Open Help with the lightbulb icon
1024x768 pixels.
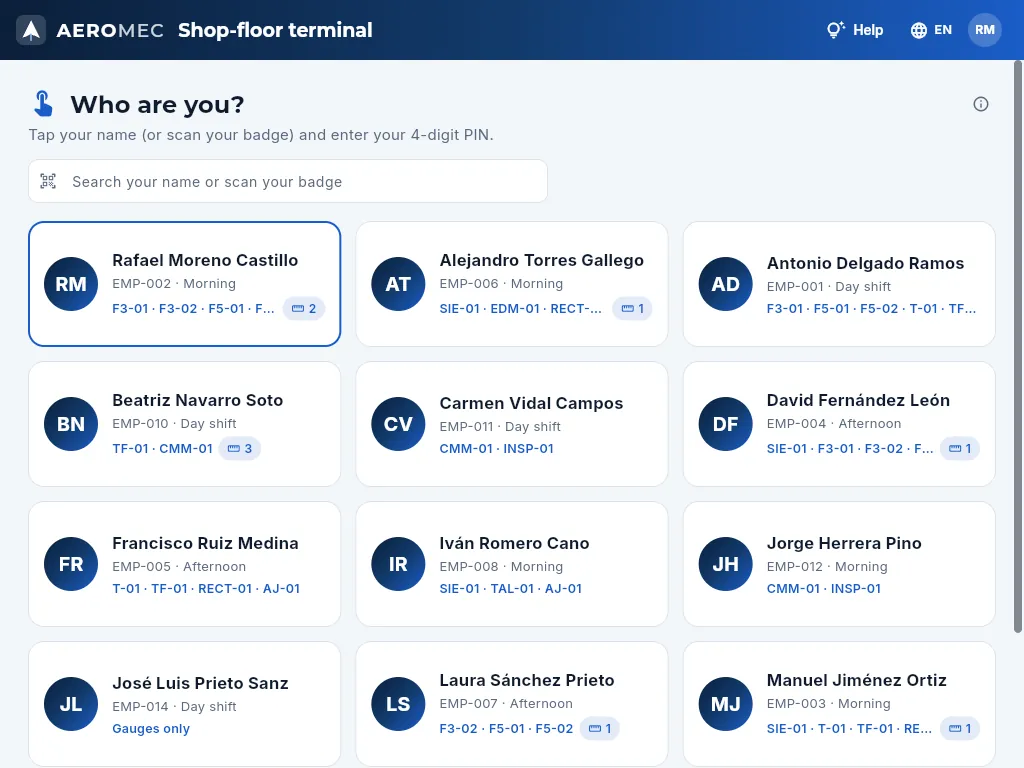point(855,30)
